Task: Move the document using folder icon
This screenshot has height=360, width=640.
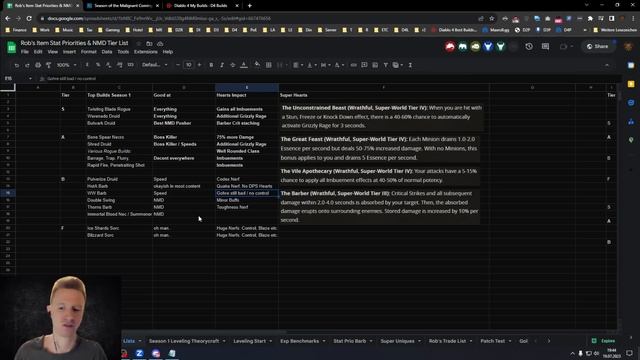Action: click(x=149, y=43)
